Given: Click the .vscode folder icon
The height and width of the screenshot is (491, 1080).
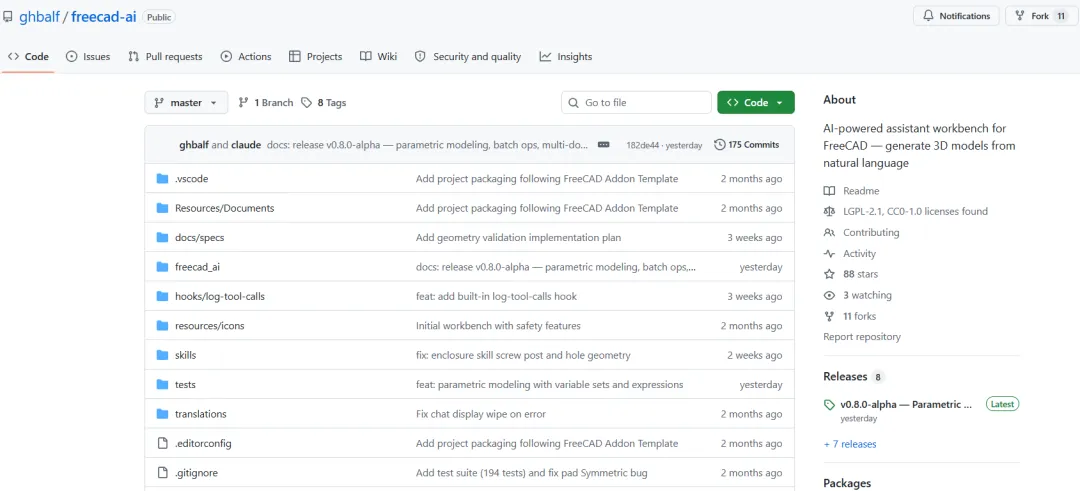Looking at the screenshot, I should (163, 179).
